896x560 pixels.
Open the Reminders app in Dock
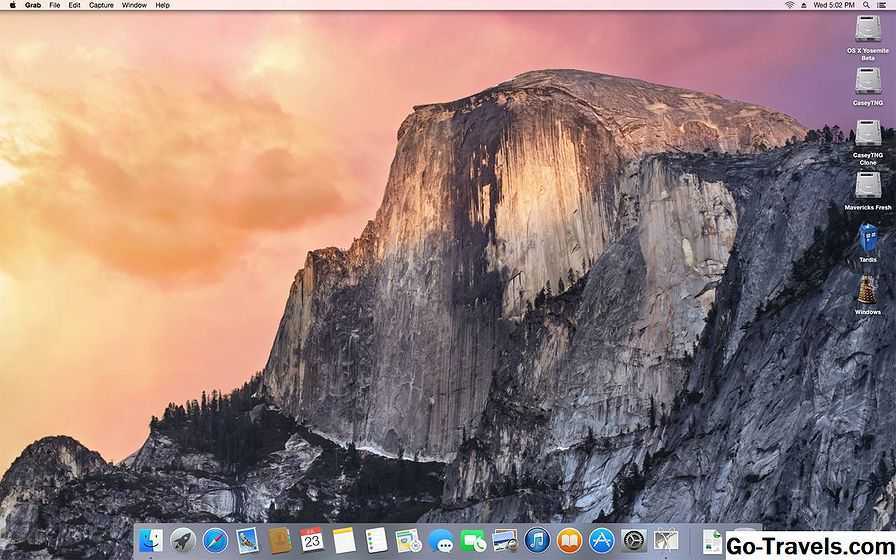[x=376, y=541]
